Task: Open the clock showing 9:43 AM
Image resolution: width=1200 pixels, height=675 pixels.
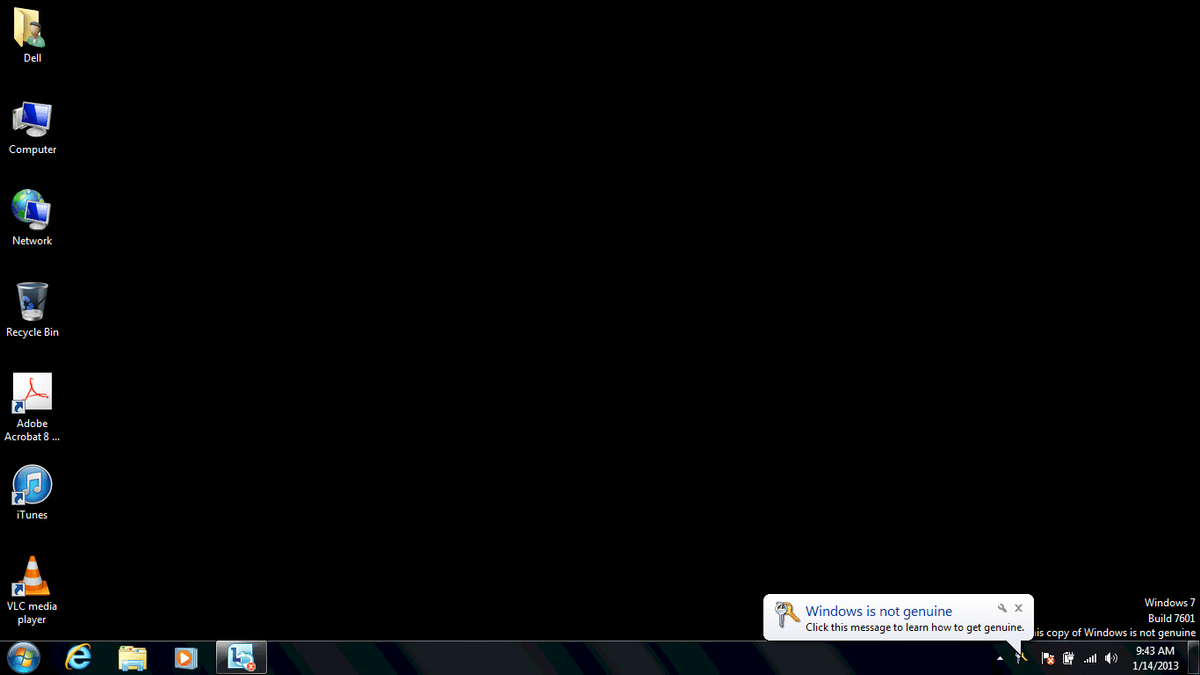Action: (x=1155, y=658)
